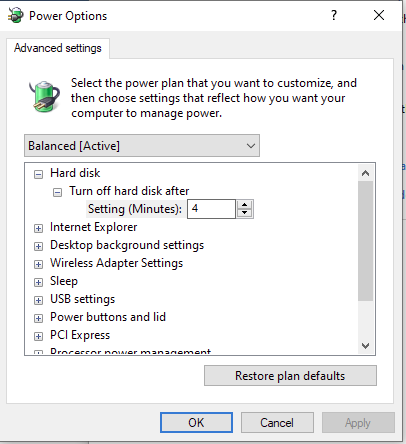Collapse the Hard disk tree node

[x=38, y=174]
